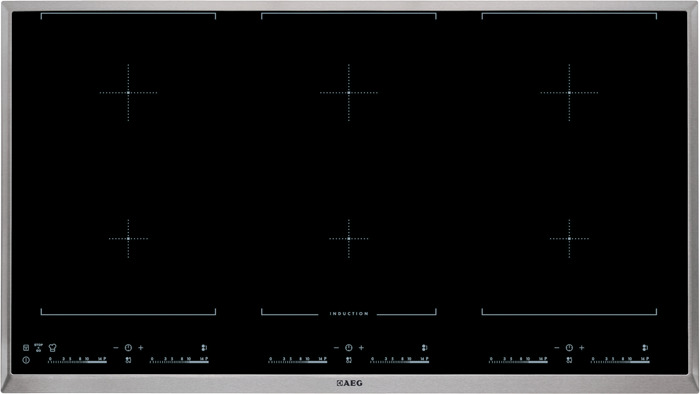Decrease the left zone timer with minus
700x394 pixels.
click(x=116, y=348)
